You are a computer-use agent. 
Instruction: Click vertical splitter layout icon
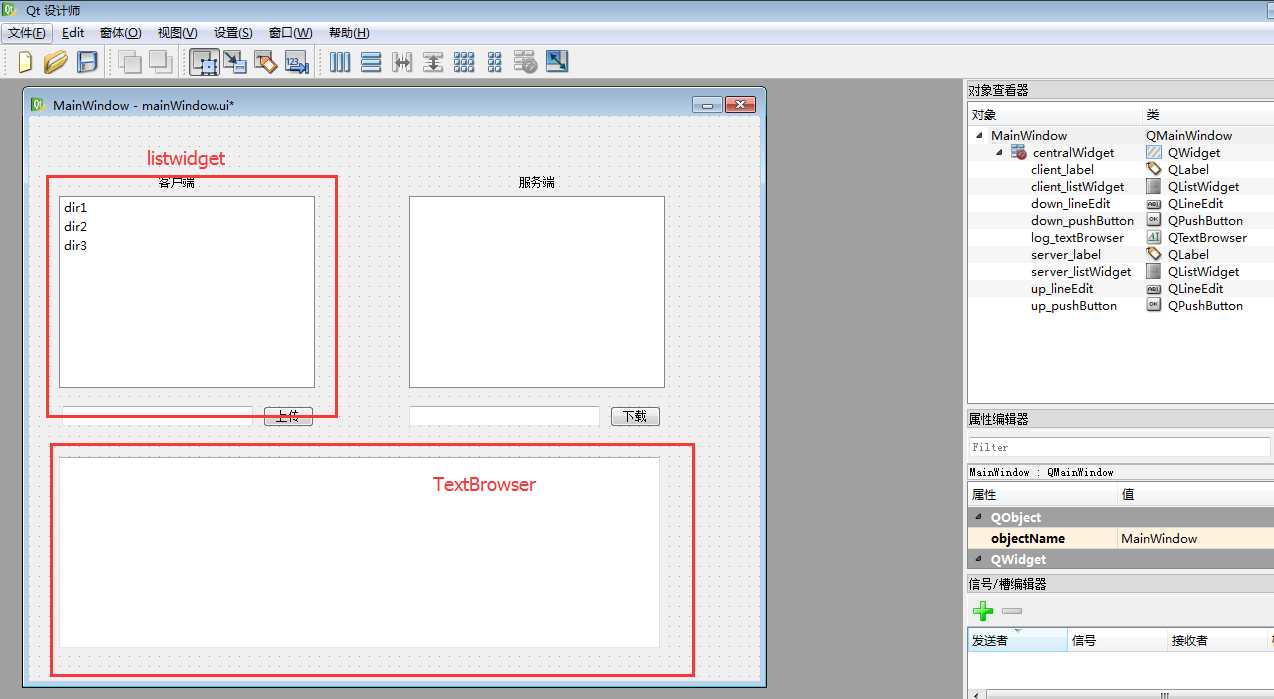433,62
